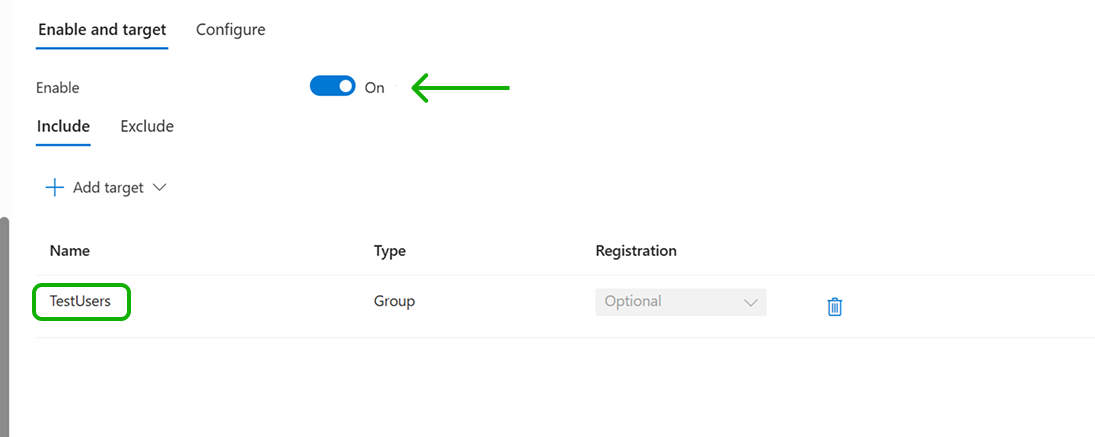1095x437 pixels.
Task: Click the Group type cell of TestUsers
Action: pos(394,301)
